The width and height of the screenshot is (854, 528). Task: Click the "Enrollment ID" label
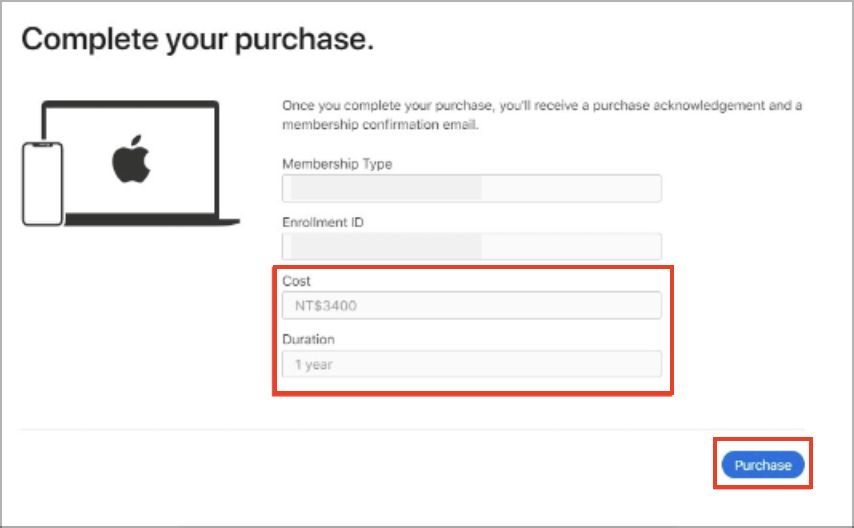pos(322,222)
